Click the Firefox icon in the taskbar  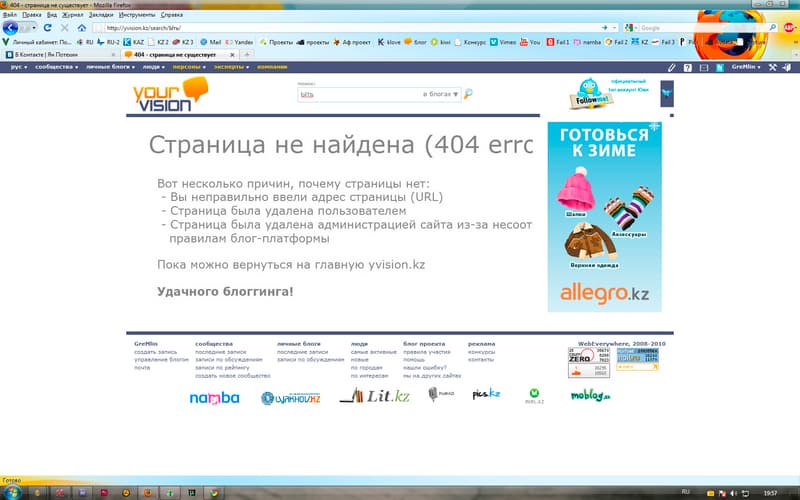(148, 493)
